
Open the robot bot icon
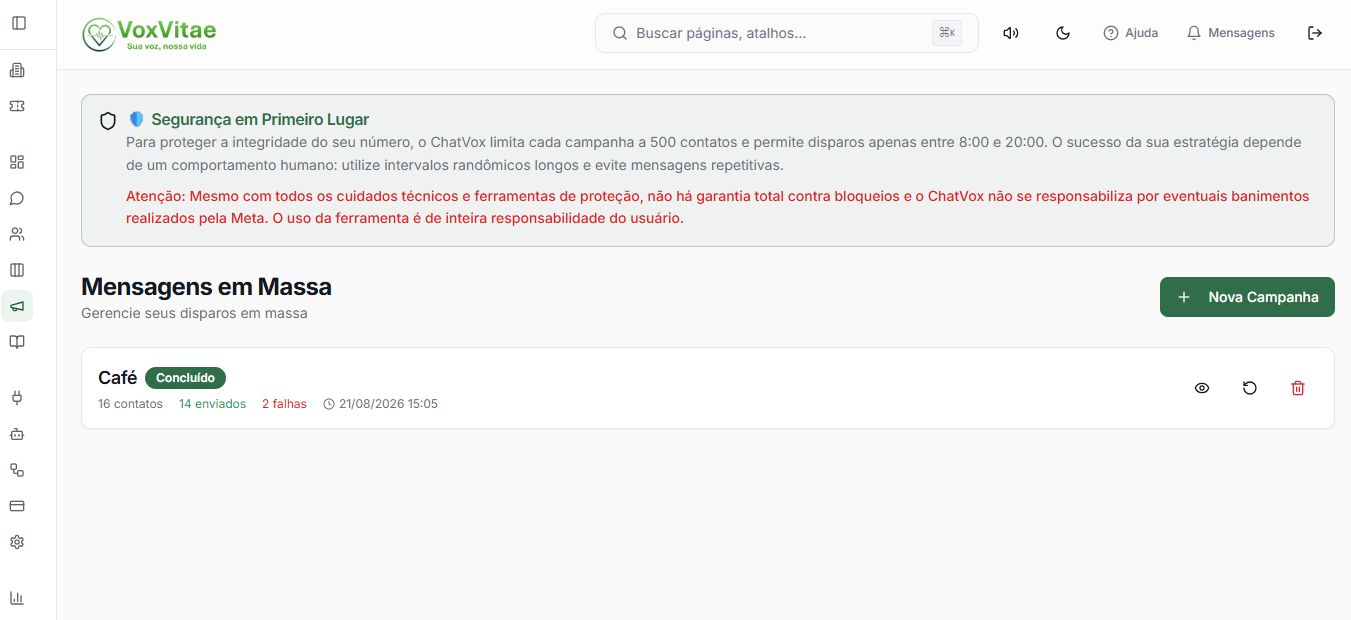(17, 434)
